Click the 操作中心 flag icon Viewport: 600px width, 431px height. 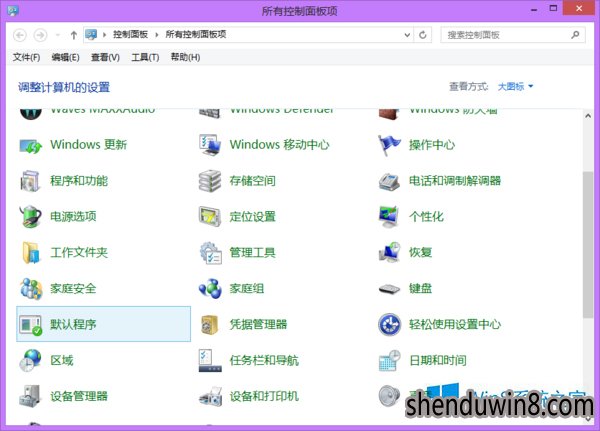[389, 145]
